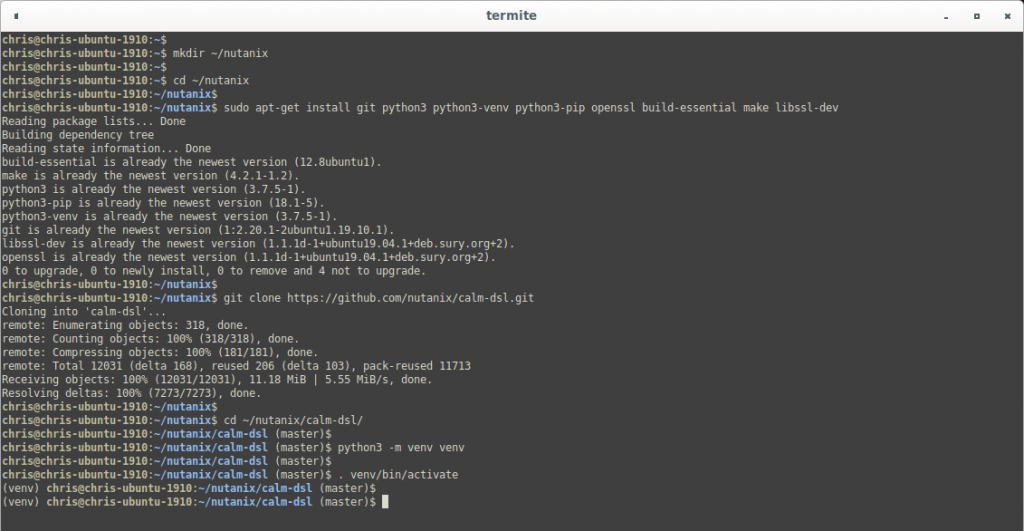
Task: Close the termite window
Action: pyautogui.click(x=1007, y=16)
